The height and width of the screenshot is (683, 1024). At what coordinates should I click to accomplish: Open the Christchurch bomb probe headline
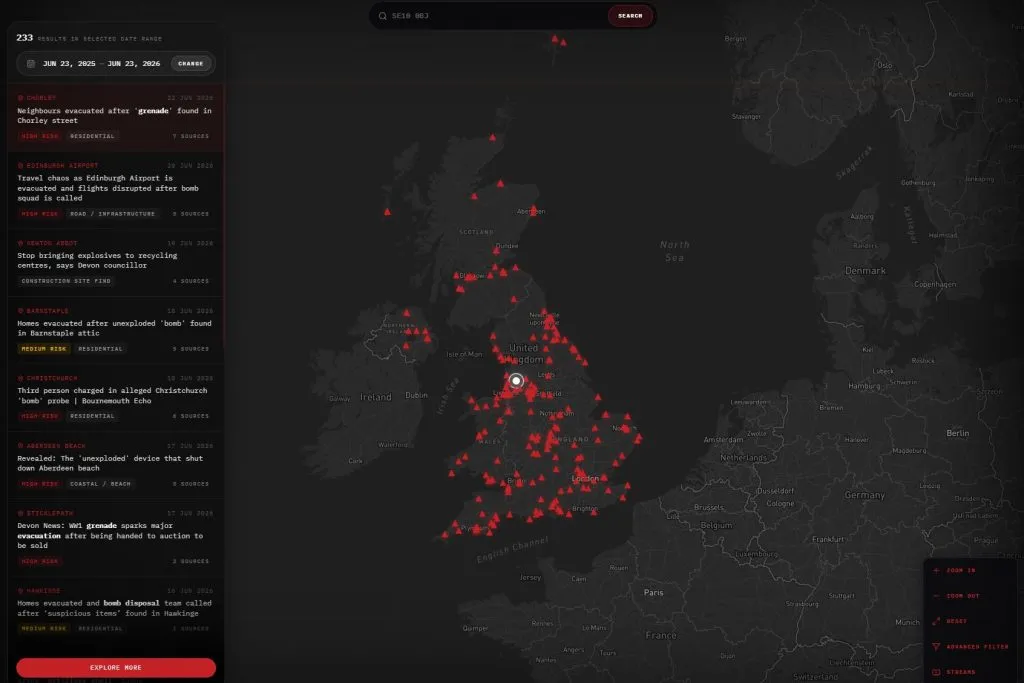pyautogui.click(x=112, y=396)
